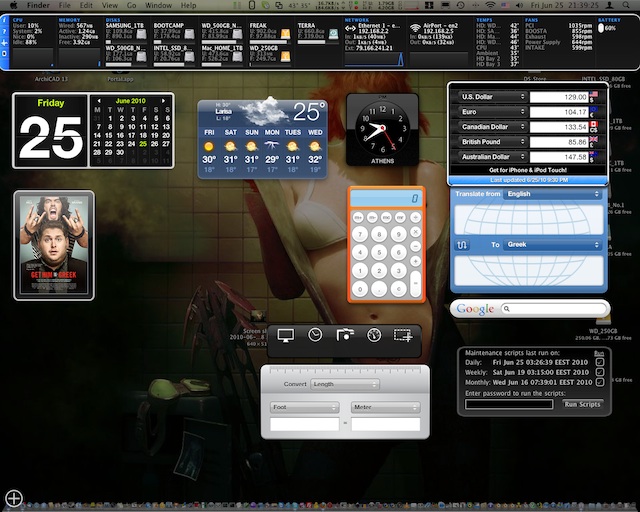Click the SAMSUNG_1TB disk icon in iStat

(141, 34)
